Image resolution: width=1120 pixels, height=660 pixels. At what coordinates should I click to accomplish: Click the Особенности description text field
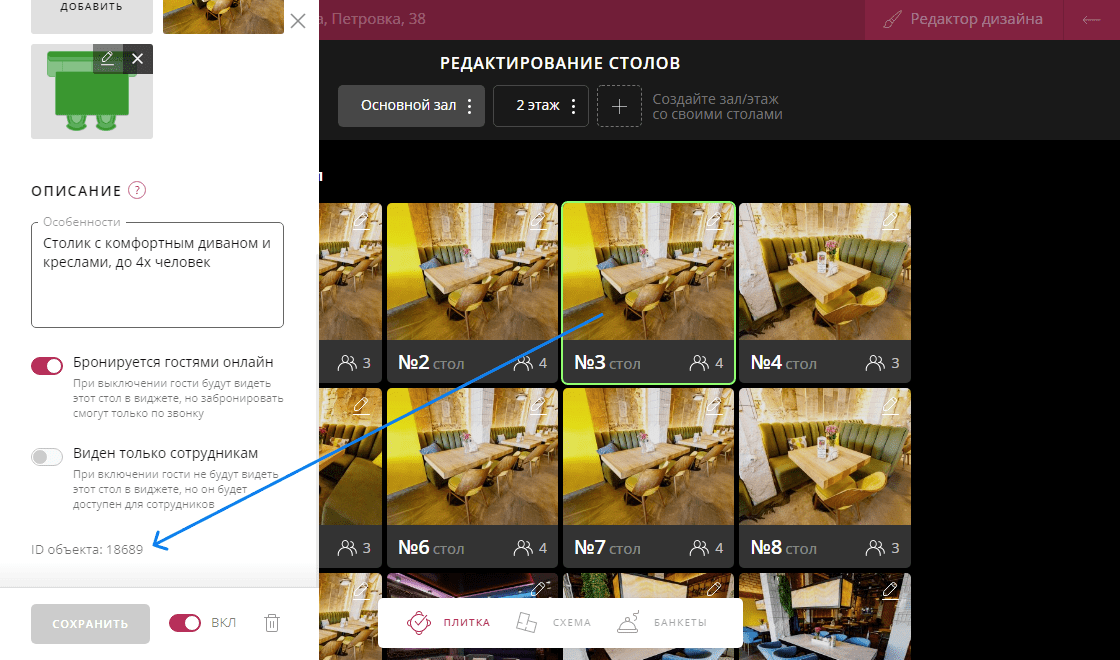click(157, 275)
